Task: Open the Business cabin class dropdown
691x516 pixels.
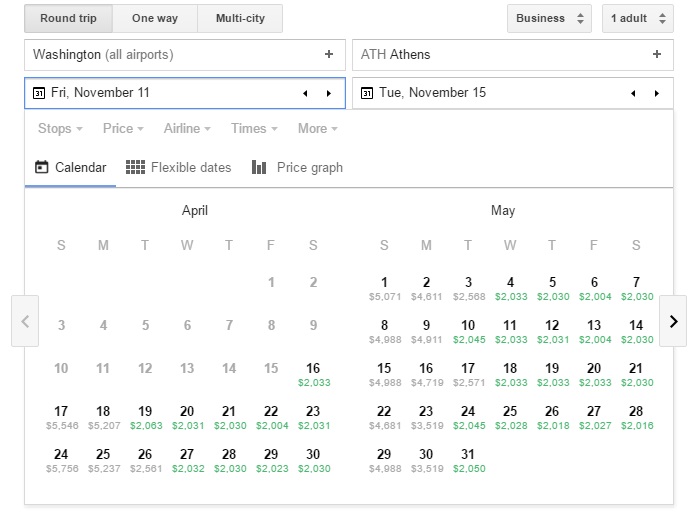Action: [x=549, y=18]
